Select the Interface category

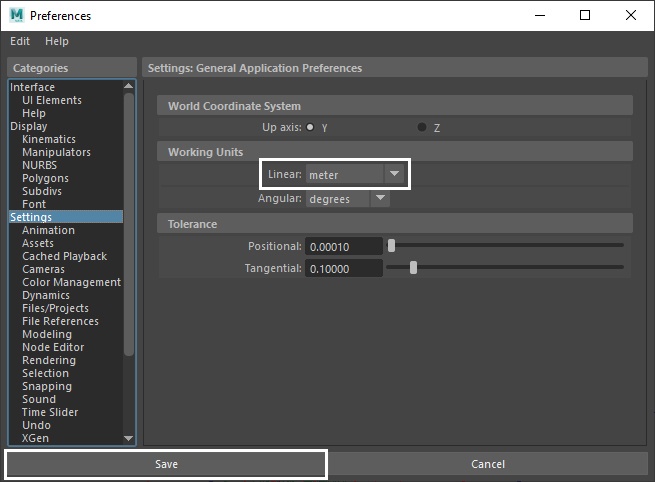[x=33, y=87]
